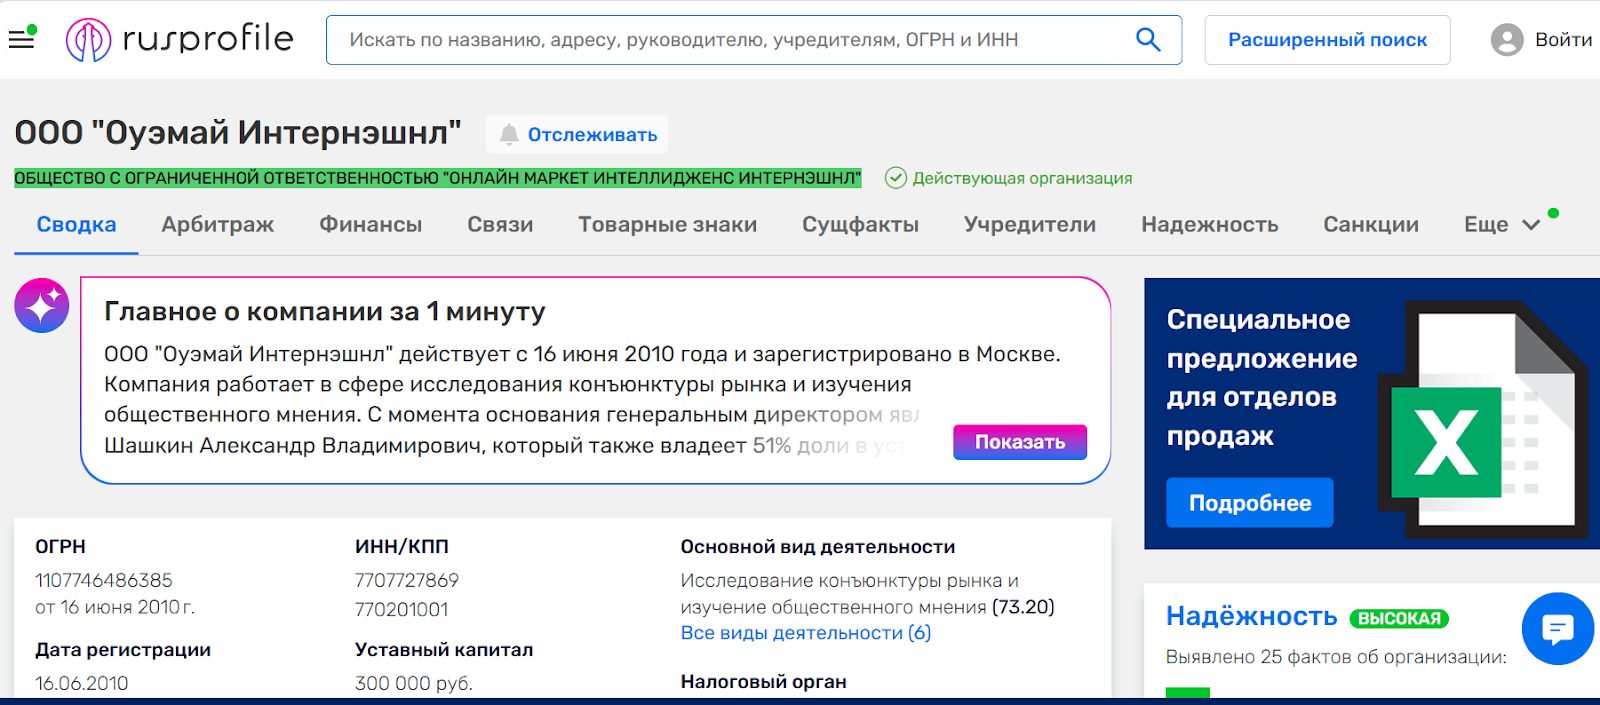Open Все виды деятельности (6) link
1600x705 pixels.
pyautogui.click(x=806, y=633)
